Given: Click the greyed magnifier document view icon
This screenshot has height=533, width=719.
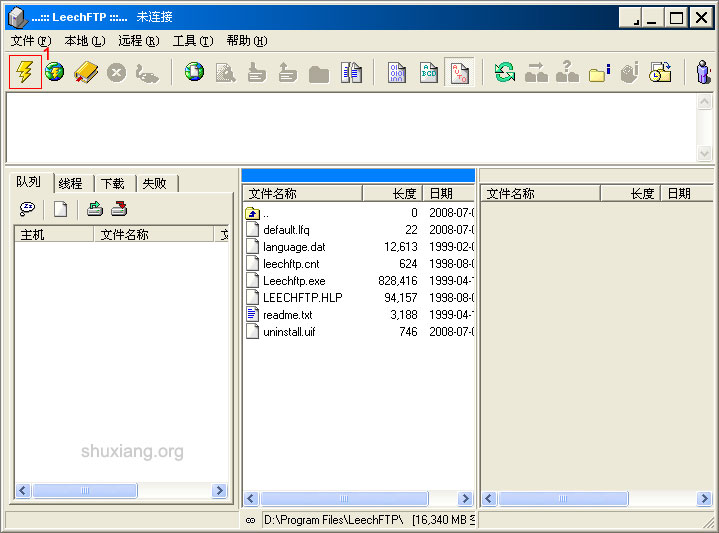Looking at the screenshot, I should coord(226,72).
